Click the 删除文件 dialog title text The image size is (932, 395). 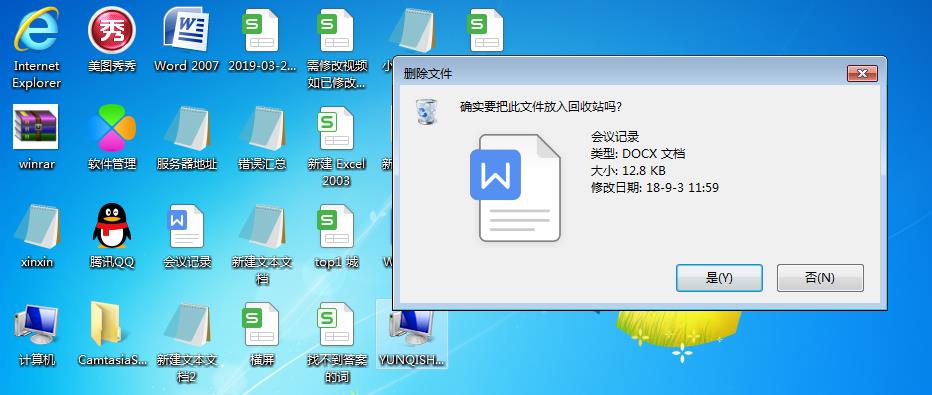tap(428, 74)
